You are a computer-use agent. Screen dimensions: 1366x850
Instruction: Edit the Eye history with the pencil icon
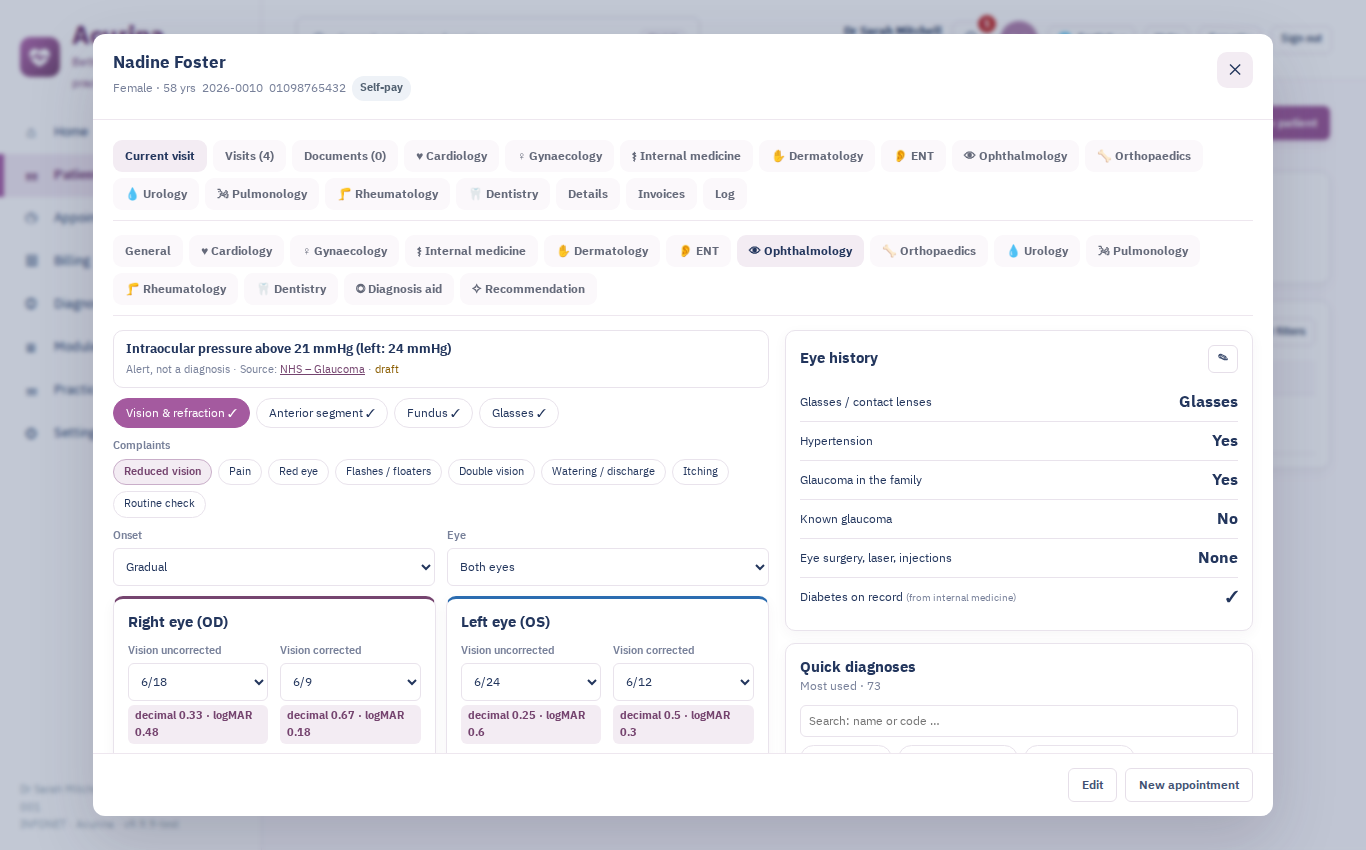point(1222,359)
